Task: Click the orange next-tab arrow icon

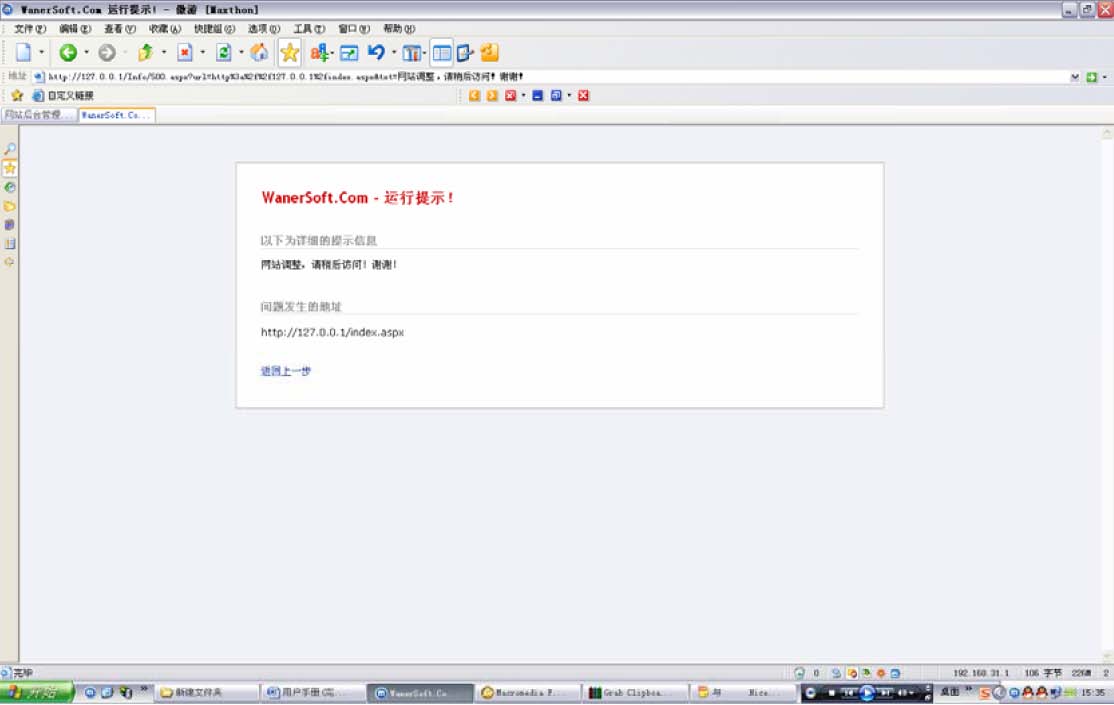Action: coord(492,95)
